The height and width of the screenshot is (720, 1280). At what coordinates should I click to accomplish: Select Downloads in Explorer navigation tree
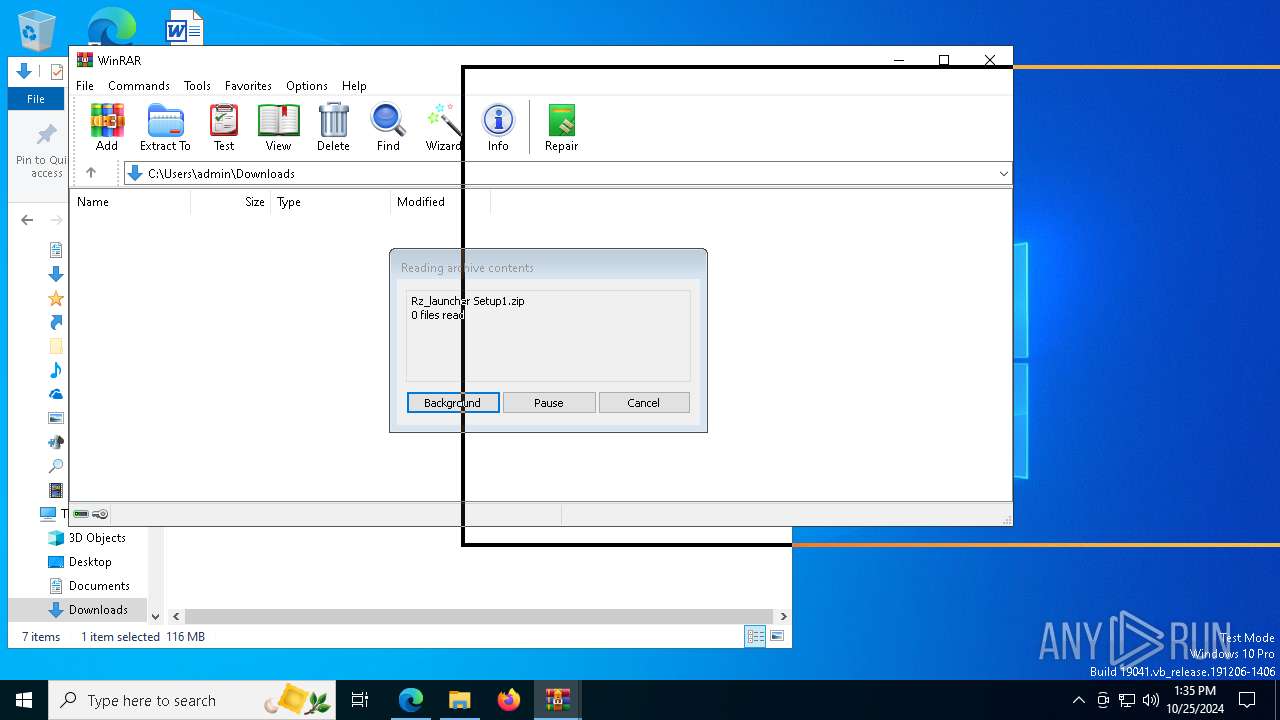pyautogui.click(x=88, y=610)
